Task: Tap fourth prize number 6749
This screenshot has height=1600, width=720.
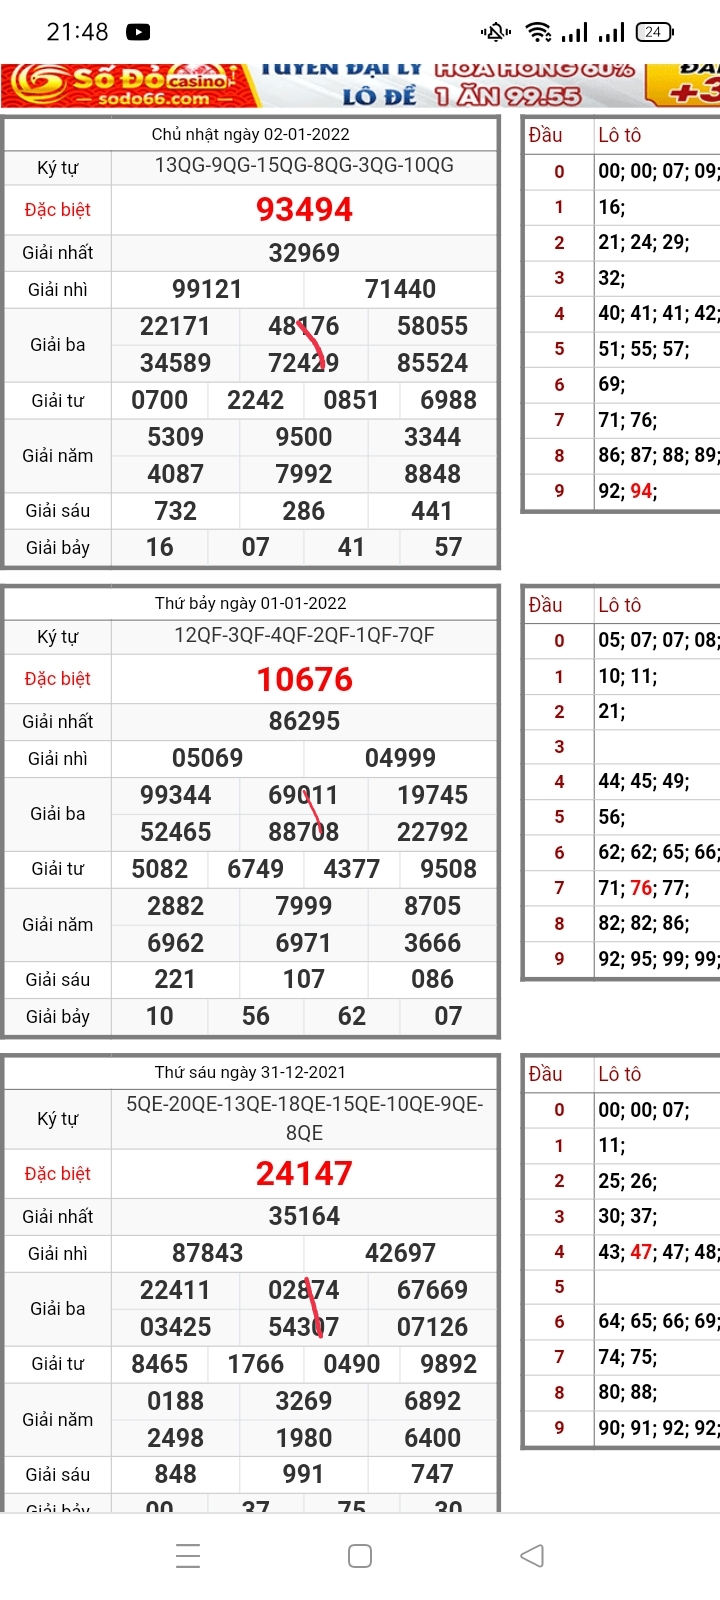Action: pos(255,869)
